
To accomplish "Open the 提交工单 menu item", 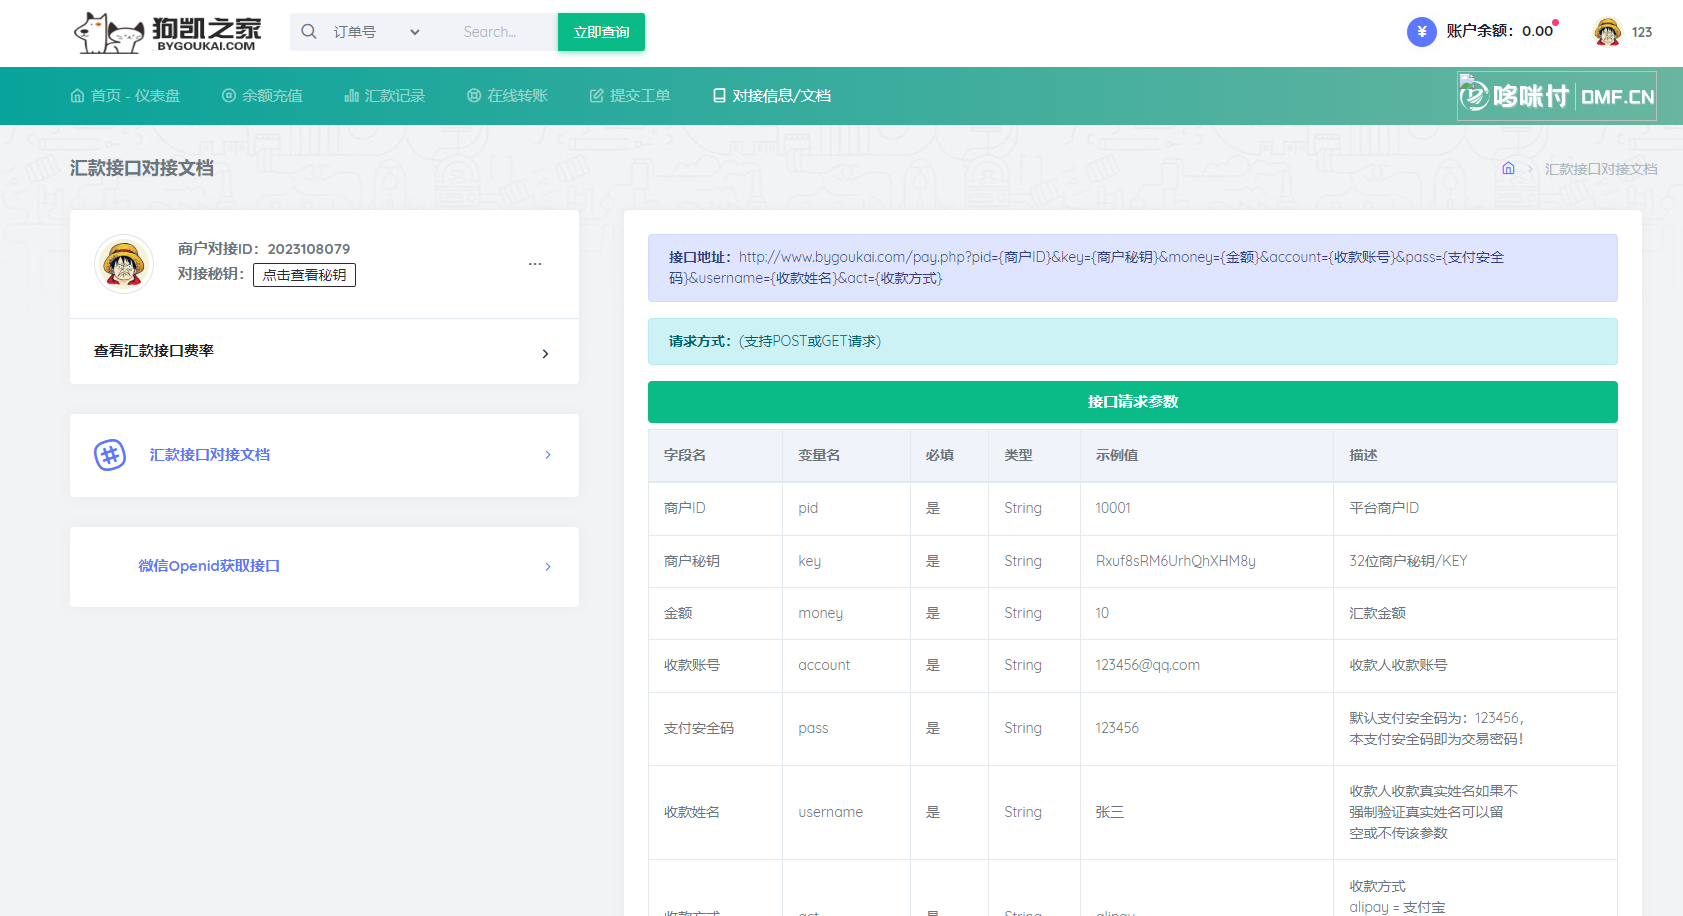I will click(630, 96).
